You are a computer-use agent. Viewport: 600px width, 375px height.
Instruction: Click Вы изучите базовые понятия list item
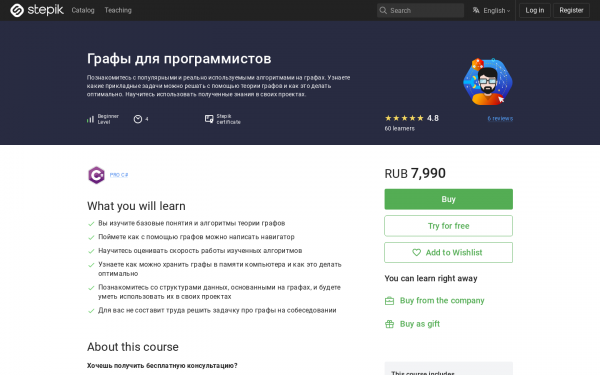pos(191,223)
